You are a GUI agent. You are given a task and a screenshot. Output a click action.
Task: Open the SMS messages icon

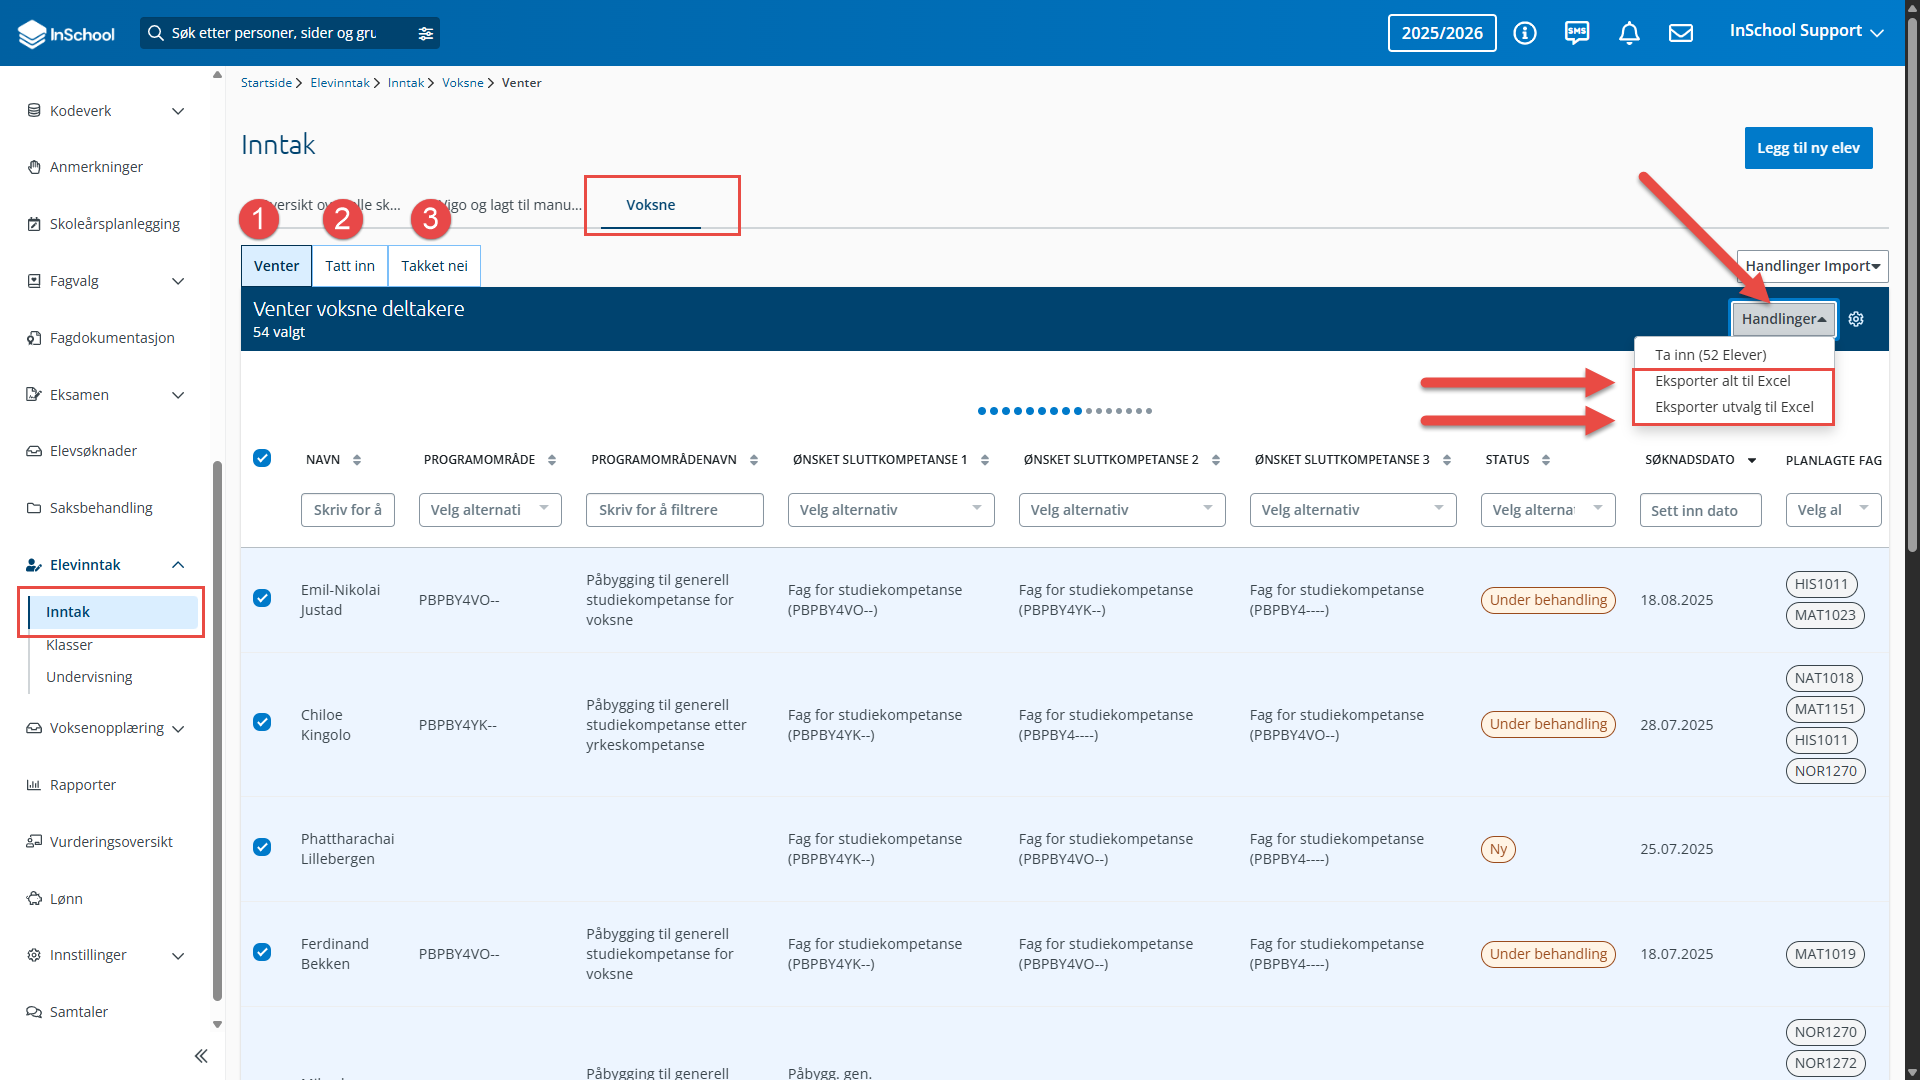1577,33
